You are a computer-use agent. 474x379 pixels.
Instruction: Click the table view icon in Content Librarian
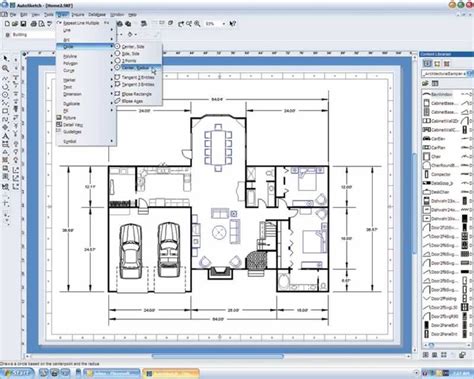tap(435, 83)
